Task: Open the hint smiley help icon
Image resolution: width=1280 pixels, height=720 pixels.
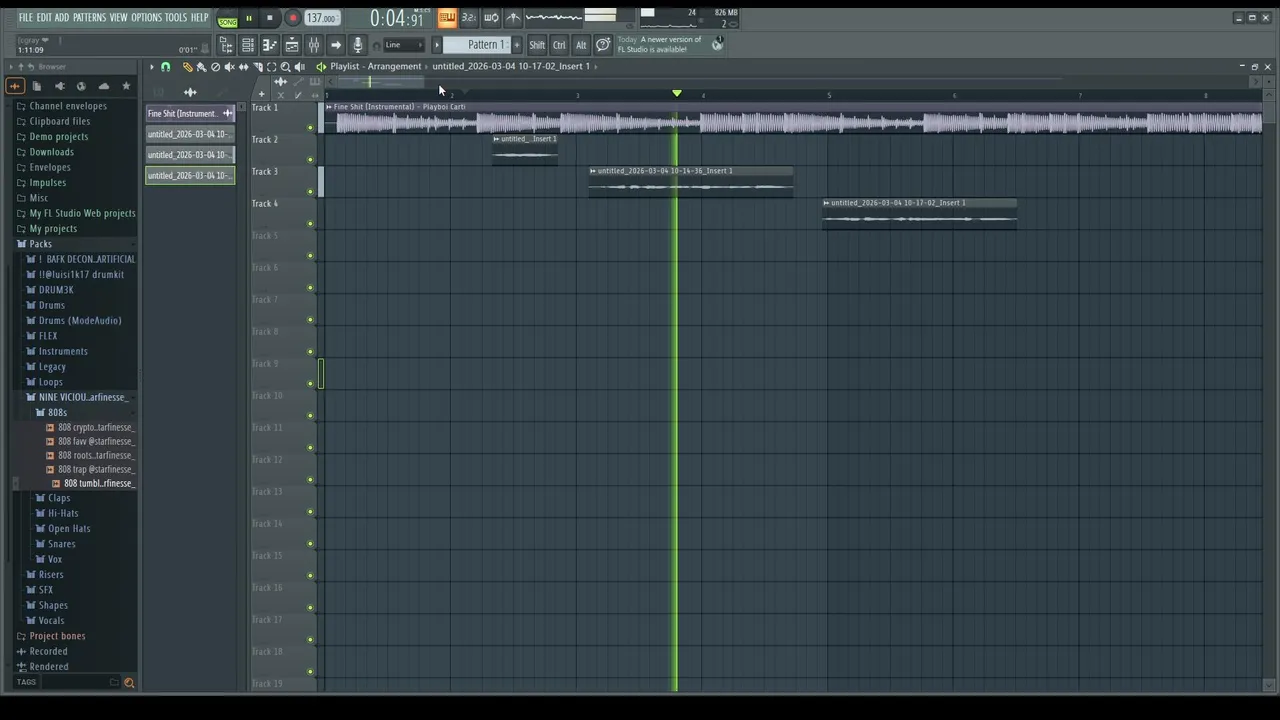Action: pos(603,45)
